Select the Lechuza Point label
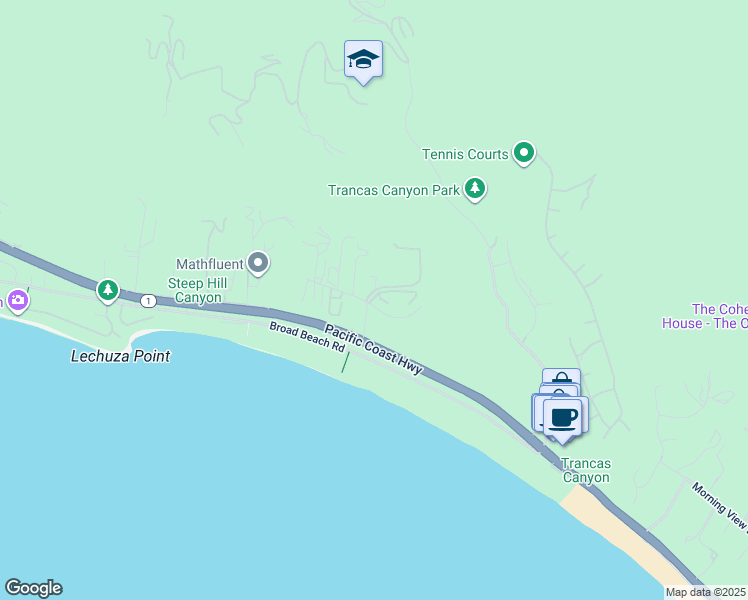 [x=120, y=356]
